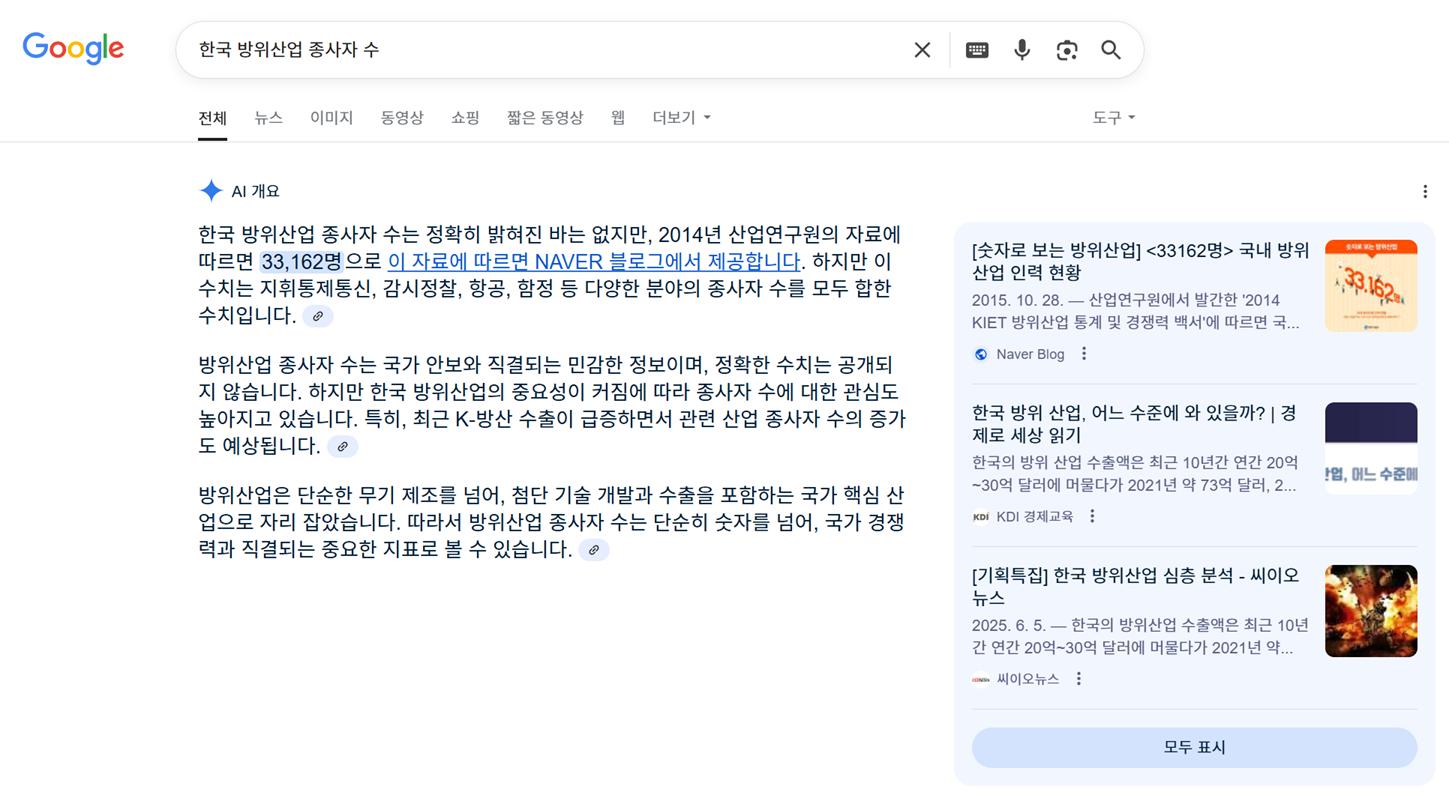The width and height of the screenshot is (1449, 795).
Task: Open the 쇼핑 tab
Action: click(x=465, y=118)
